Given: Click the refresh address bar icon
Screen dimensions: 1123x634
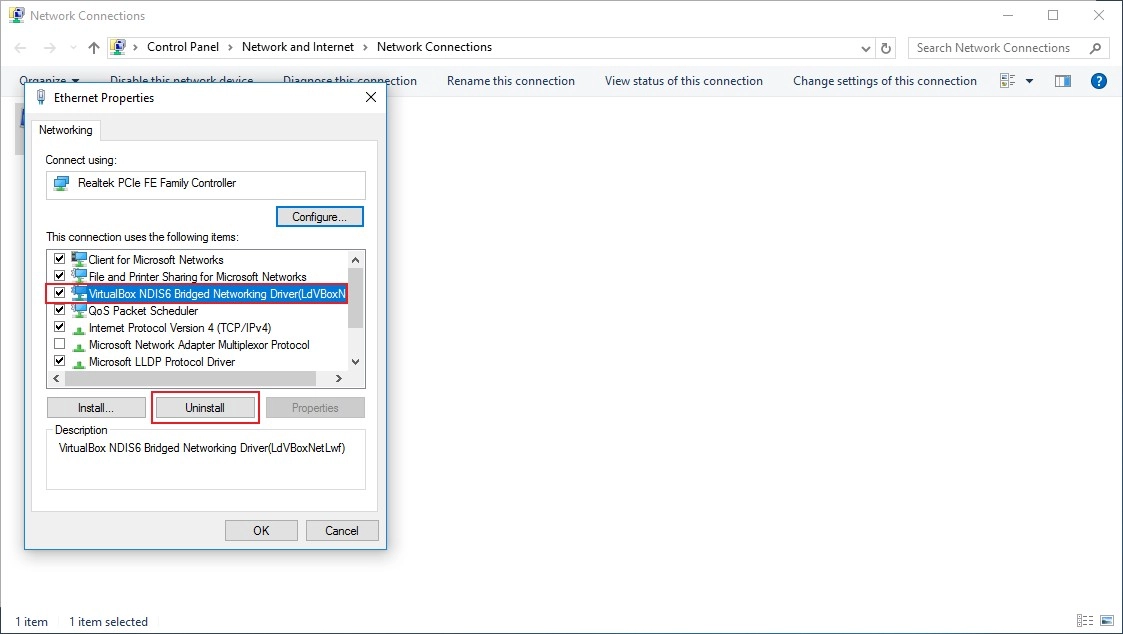Looking at the screenshot, I should [x=886, y=48].
